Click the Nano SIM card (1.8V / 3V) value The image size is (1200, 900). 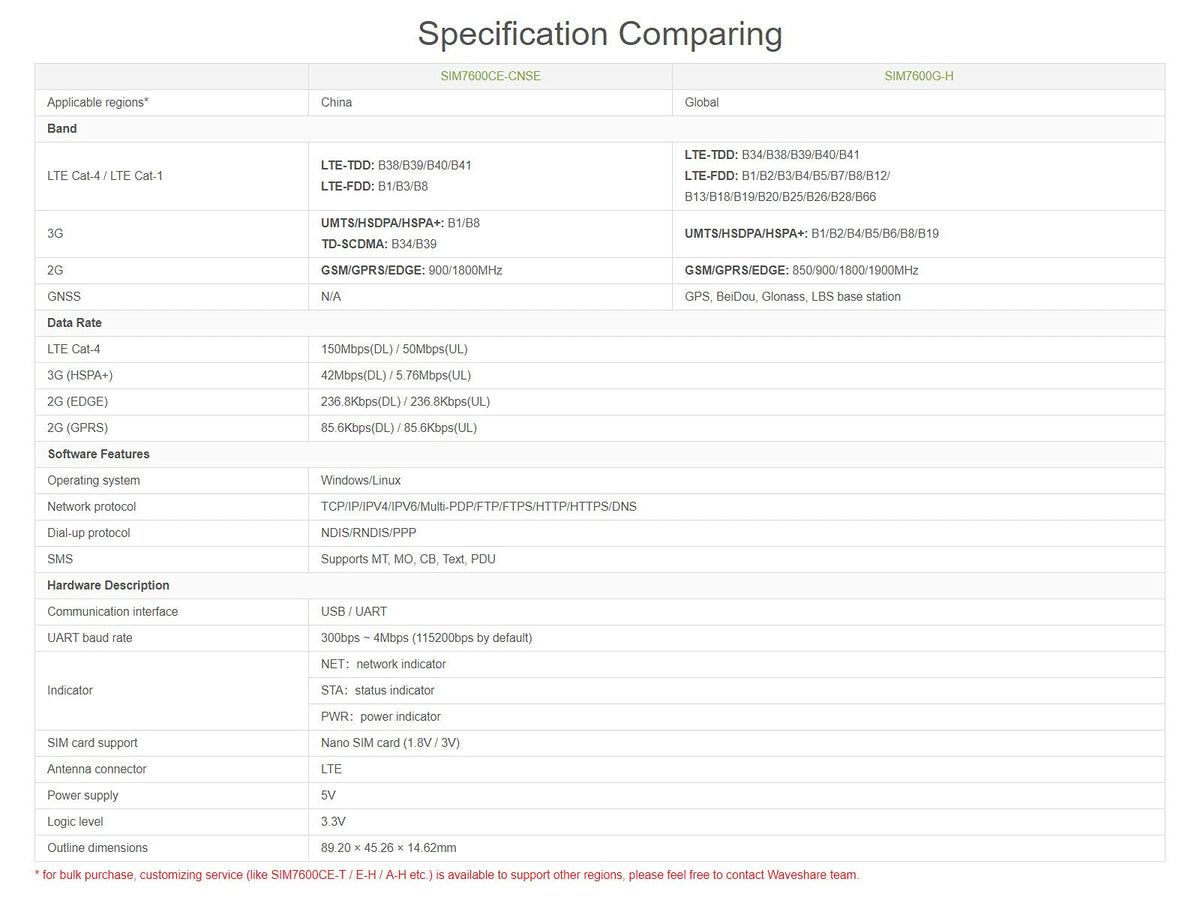[390, 743]
